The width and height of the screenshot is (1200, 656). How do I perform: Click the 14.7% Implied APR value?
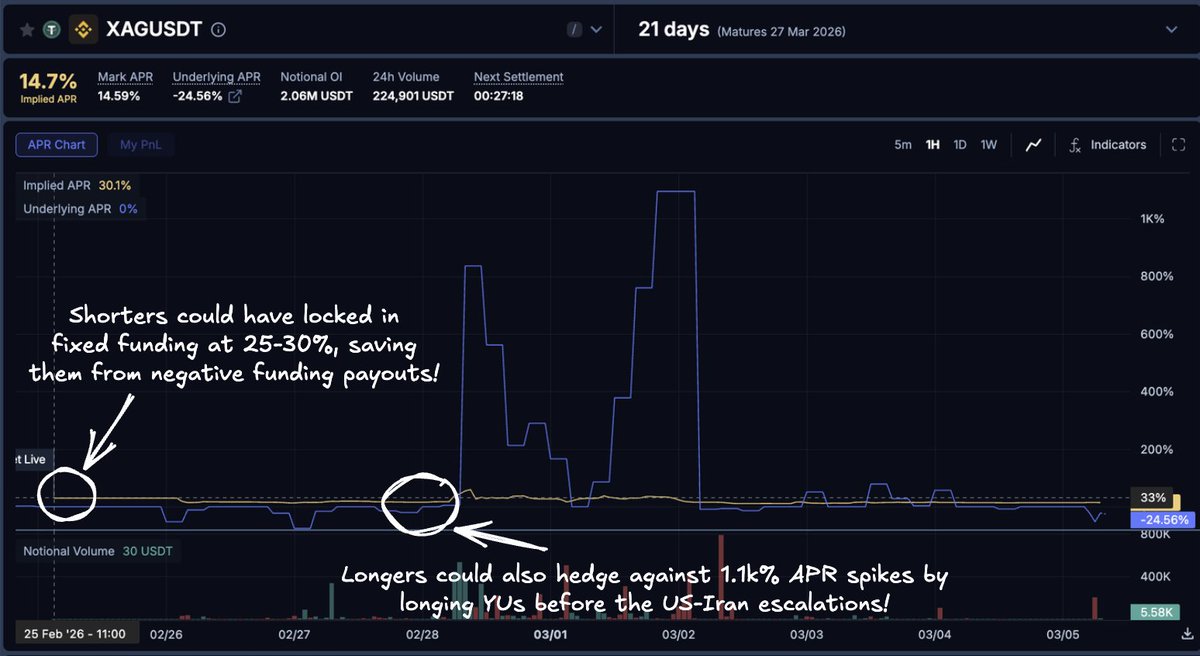coord(48,81)
